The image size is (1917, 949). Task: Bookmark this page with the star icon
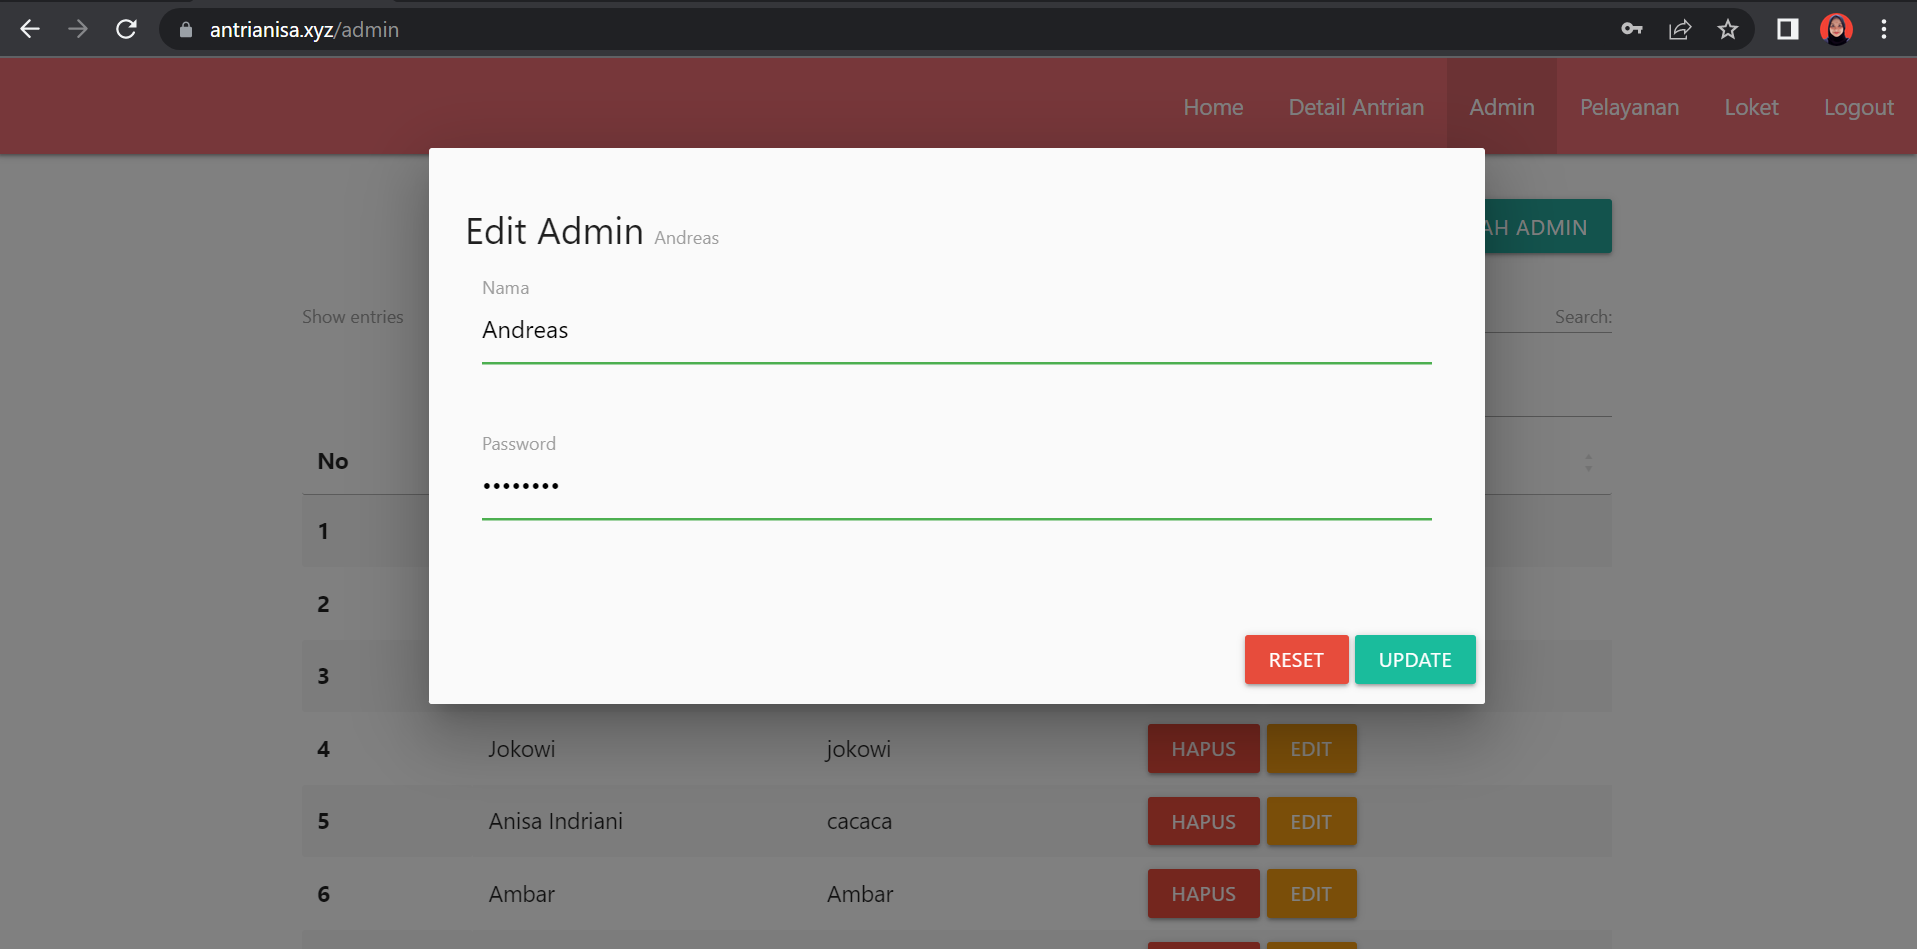point(1728,29)
